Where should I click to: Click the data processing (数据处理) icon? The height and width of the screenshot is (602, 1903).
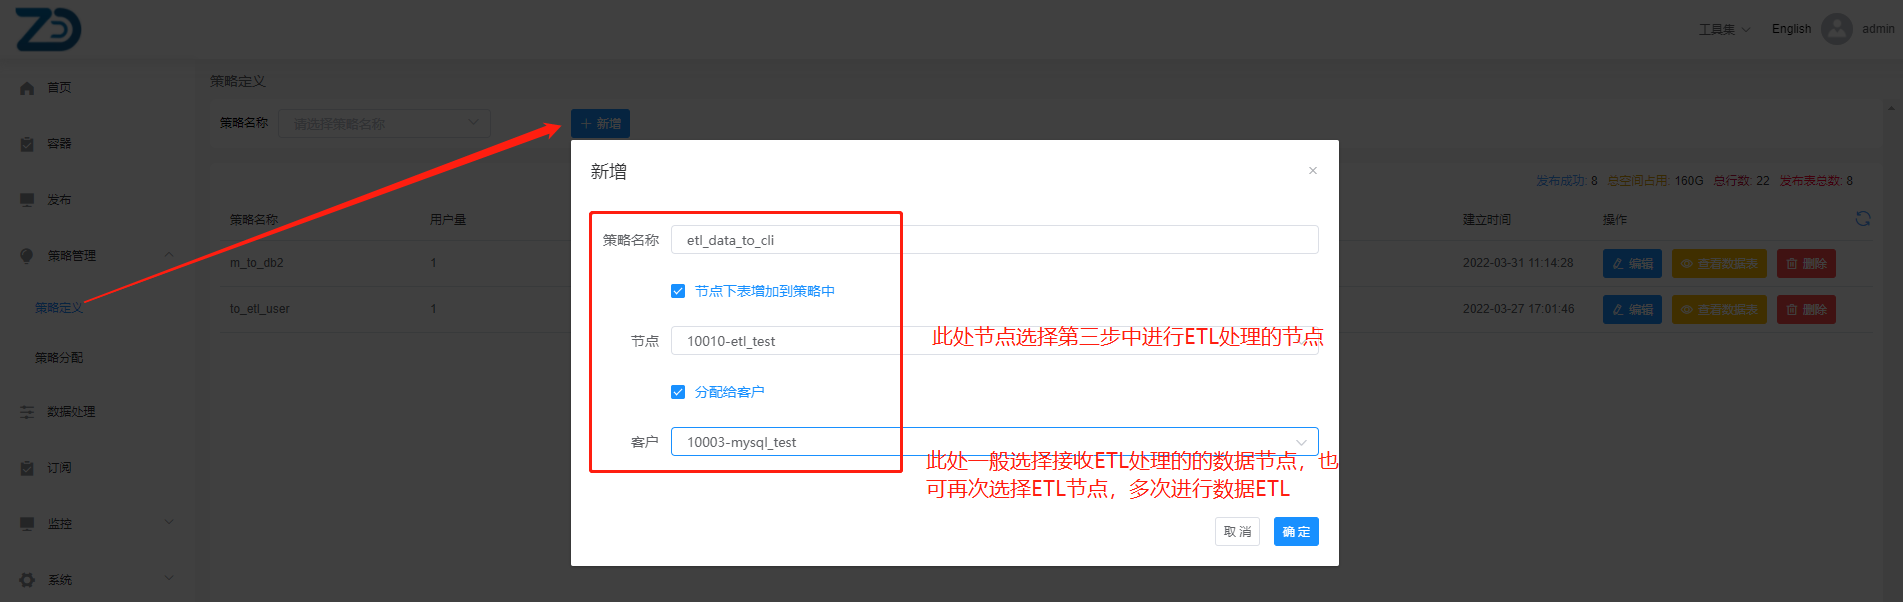pos(27,412)
